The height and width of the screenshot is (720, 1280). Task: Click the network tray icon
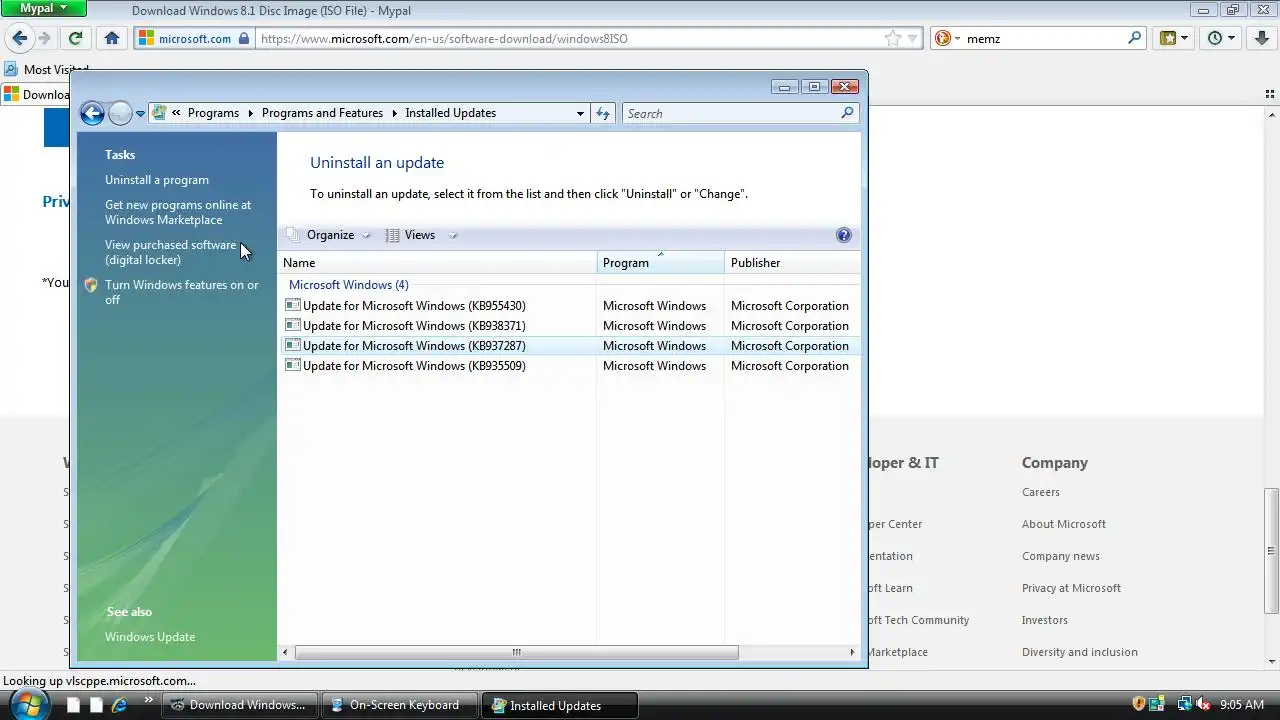click(1183, 705)
